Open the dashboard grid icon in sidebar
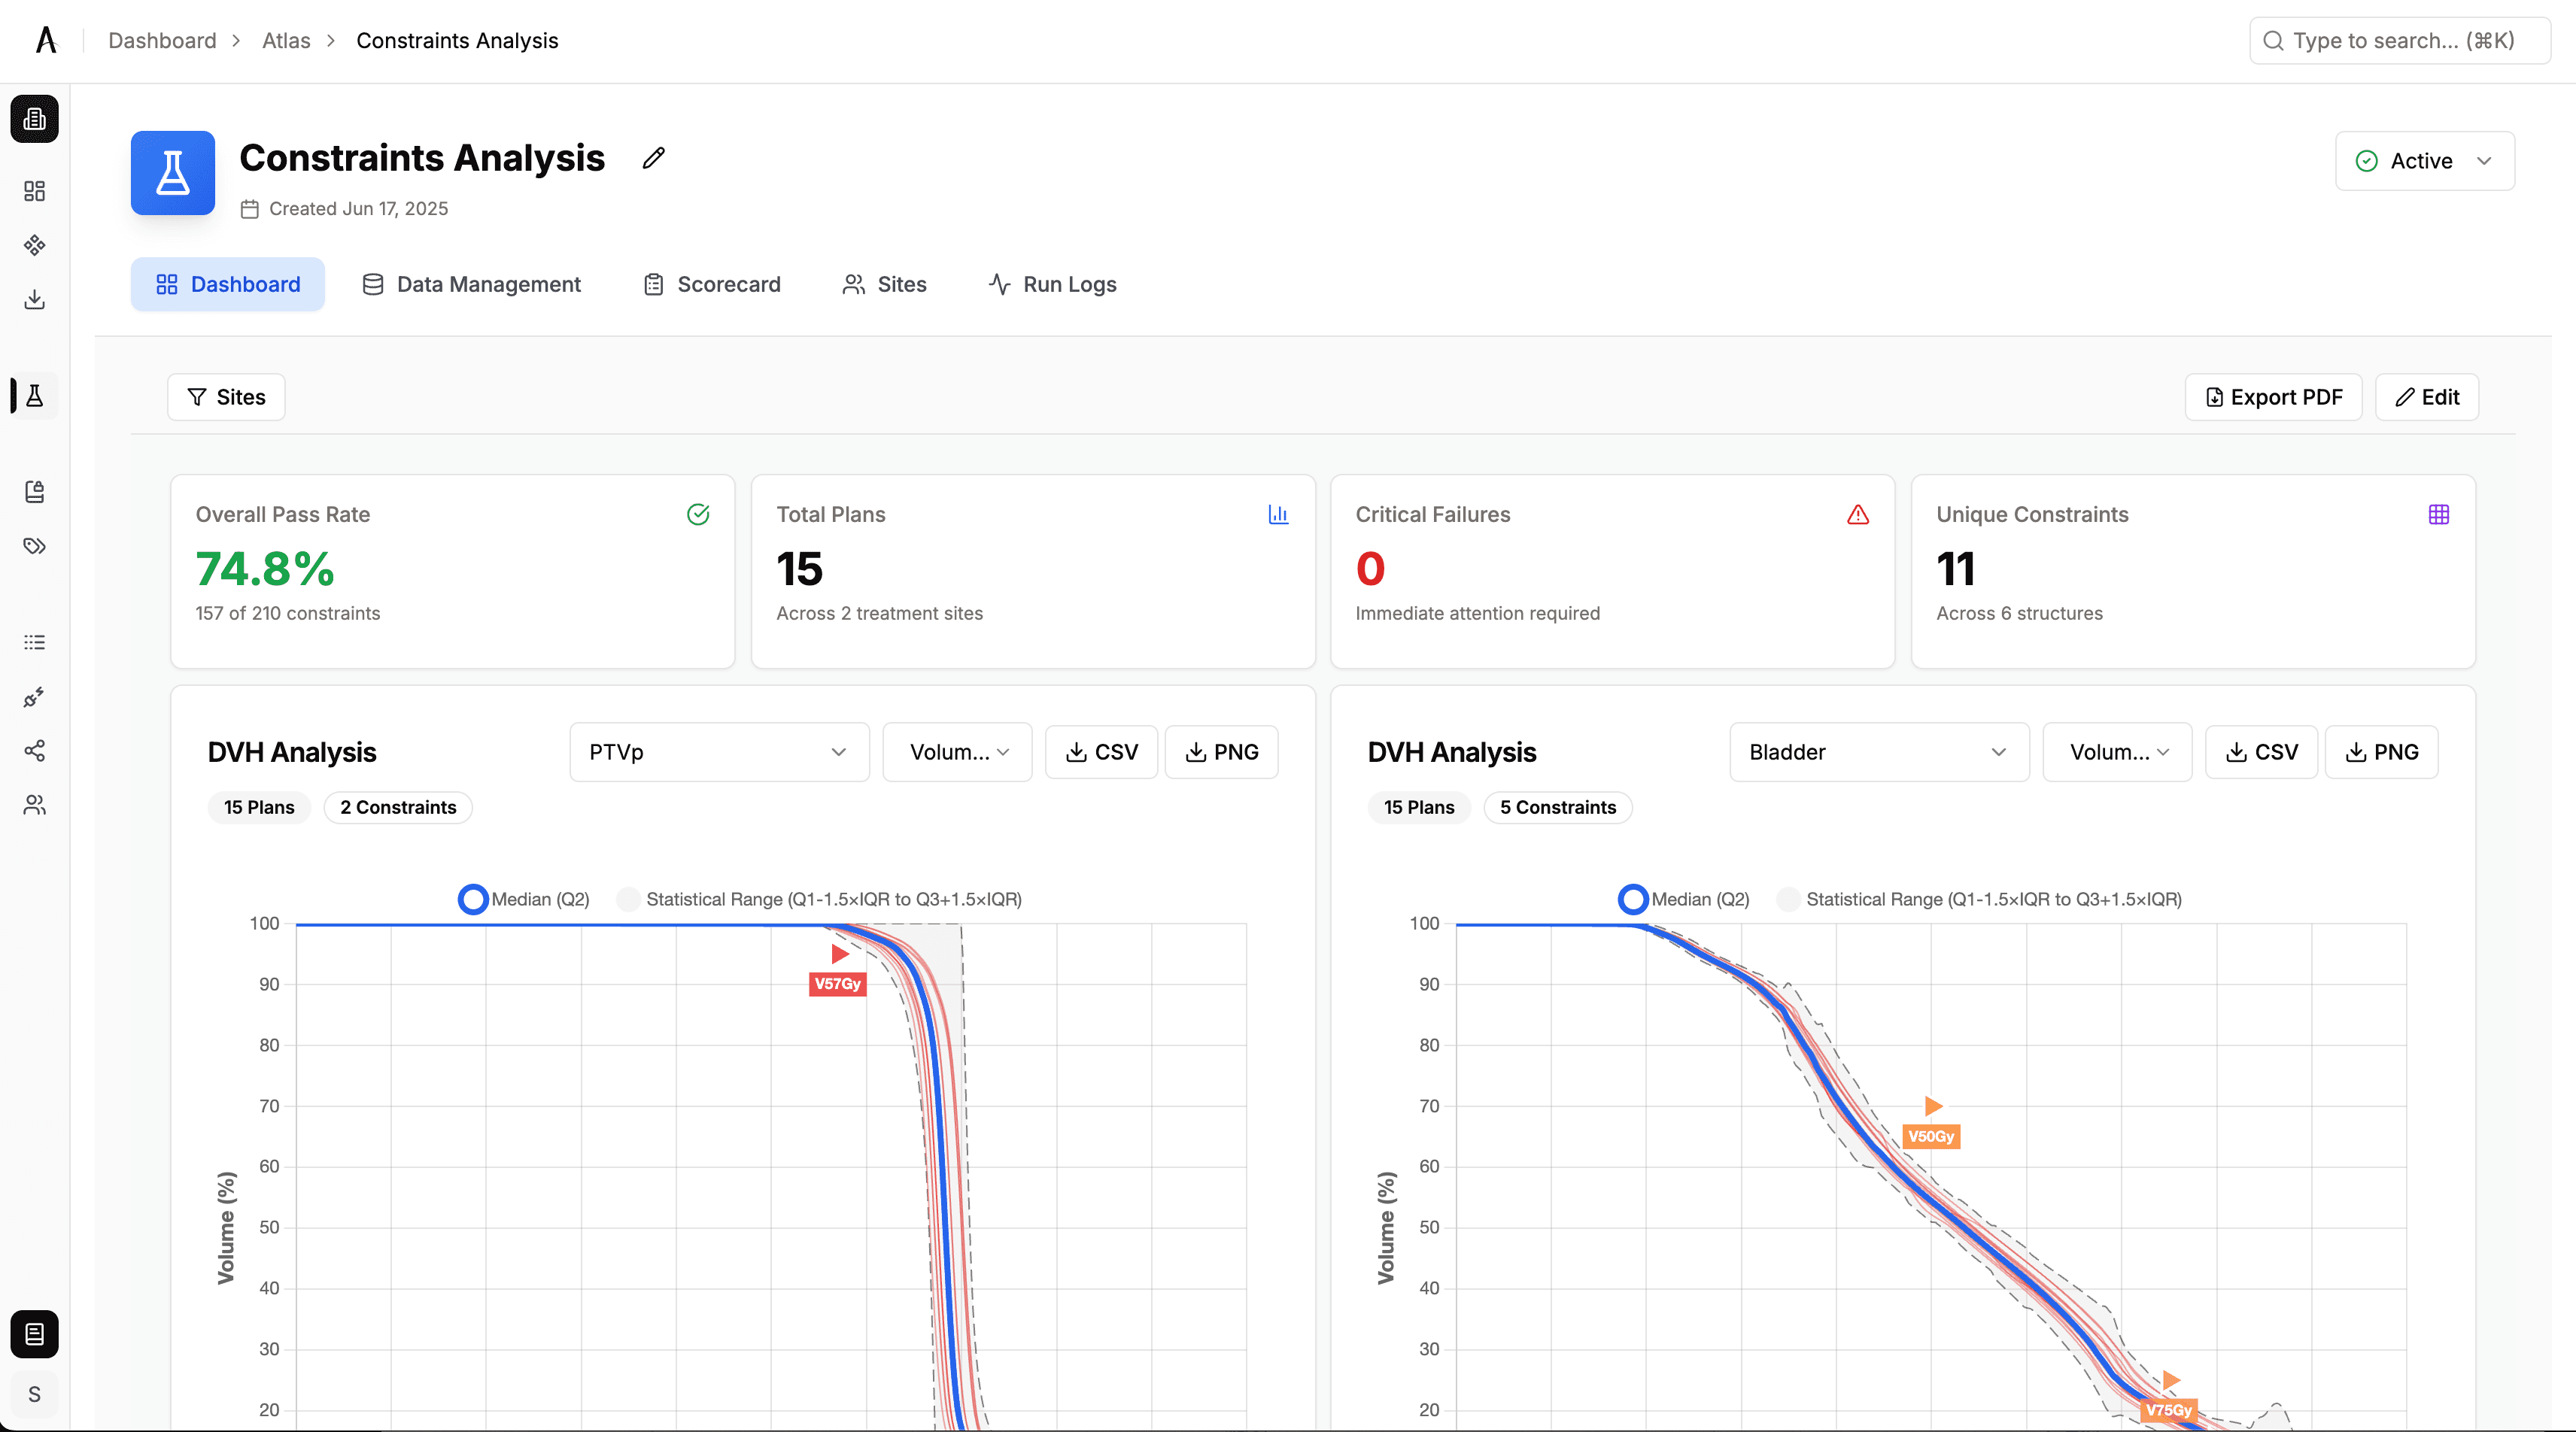2576x1432 pixels. (34, 191)
